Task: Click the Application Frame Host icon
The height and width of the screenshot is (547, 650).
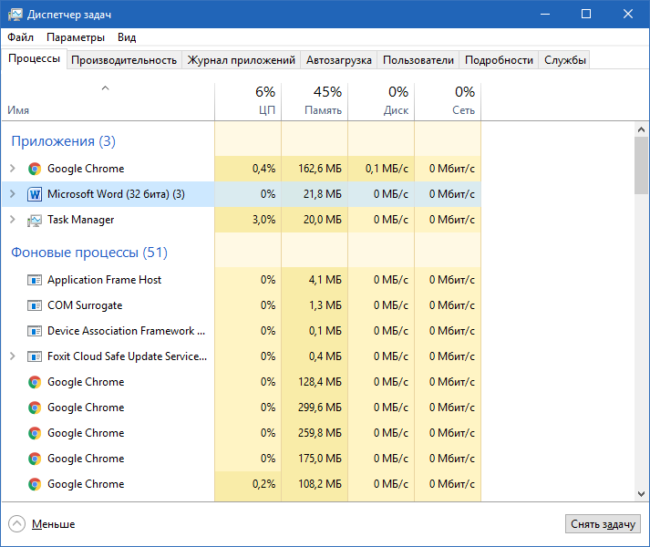Action: tap(34, 280)
